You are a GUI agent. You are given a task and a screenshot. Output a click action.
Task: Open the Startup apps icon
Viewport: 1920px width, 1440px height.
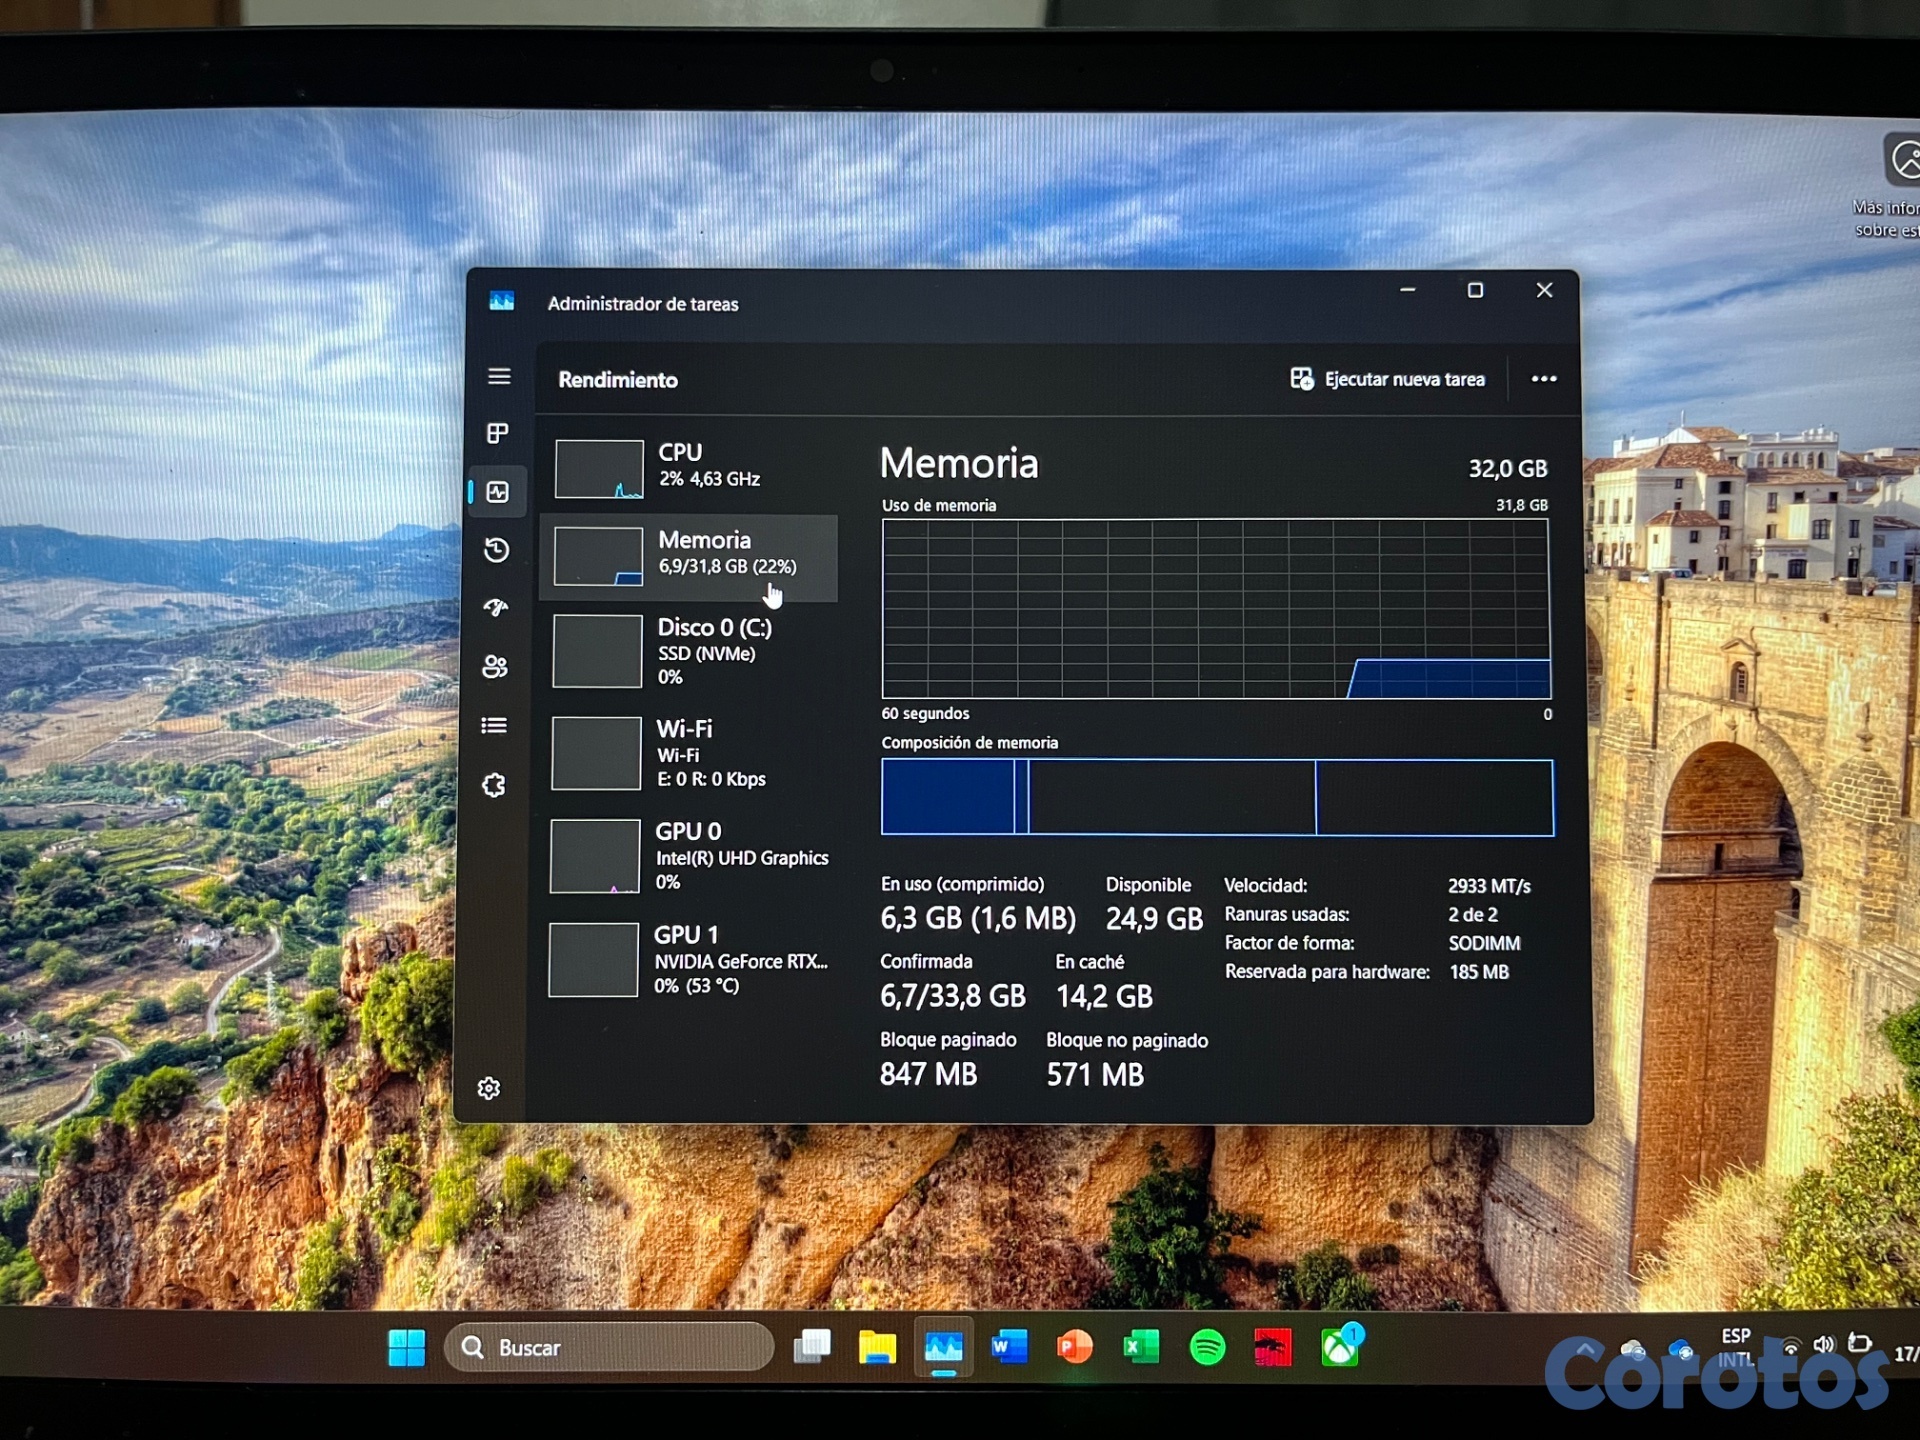coord(496,607)
